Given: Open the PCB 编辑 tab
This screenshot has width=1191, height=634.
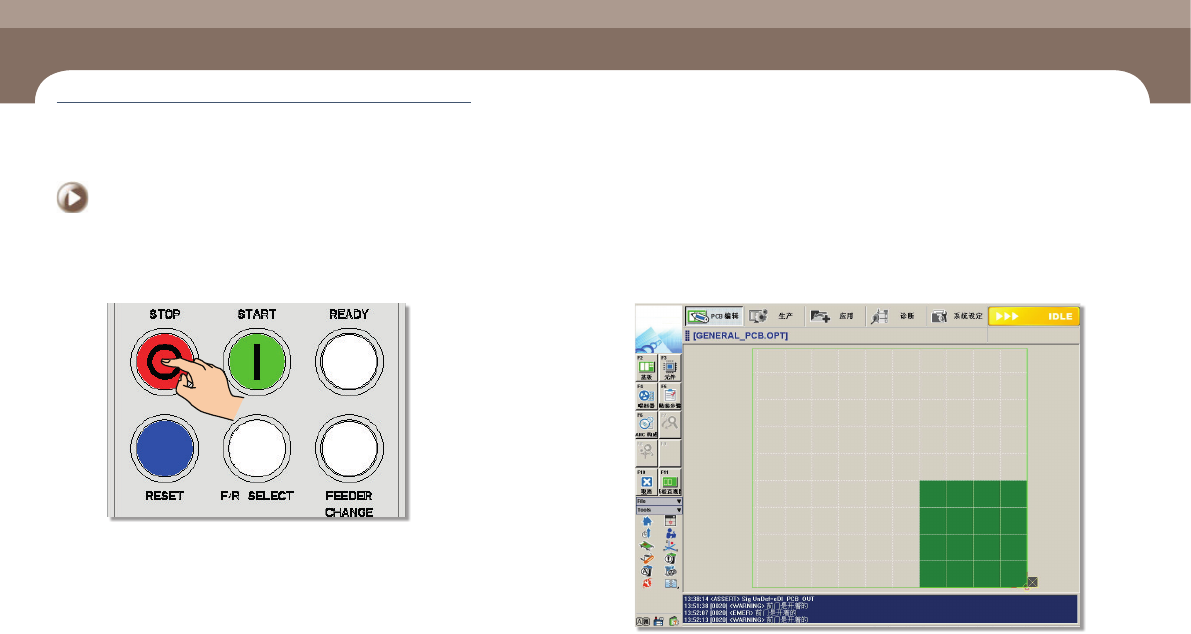Looking at the screenshot, I should pos(714,316).
